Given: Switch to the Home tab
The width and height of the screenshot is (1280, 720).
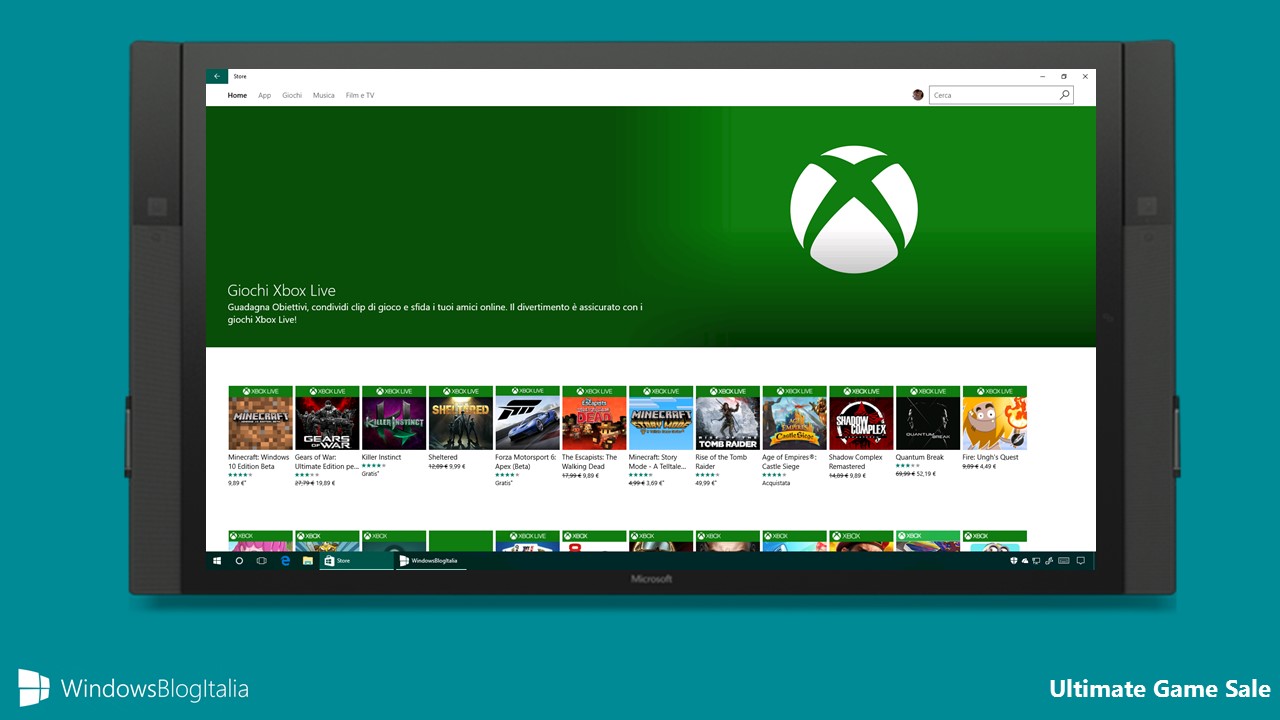Looking at the screenshot, I should [x=237, y=95].
